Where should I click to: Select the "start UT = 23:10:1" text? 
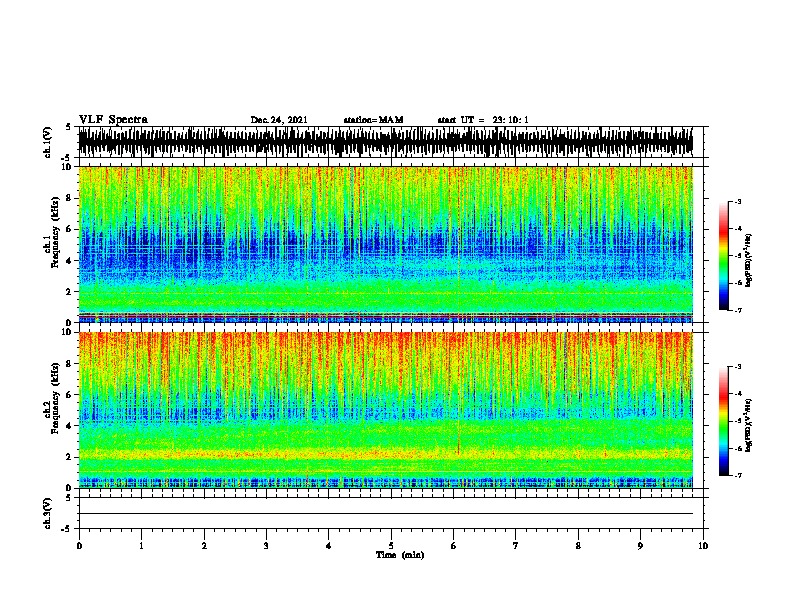coord(483,120)
